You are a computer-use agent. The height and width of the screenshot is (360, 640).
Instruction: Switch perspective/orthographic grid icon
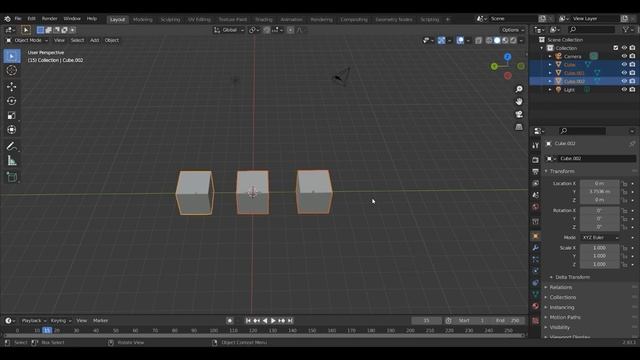[x=519, y=127]
